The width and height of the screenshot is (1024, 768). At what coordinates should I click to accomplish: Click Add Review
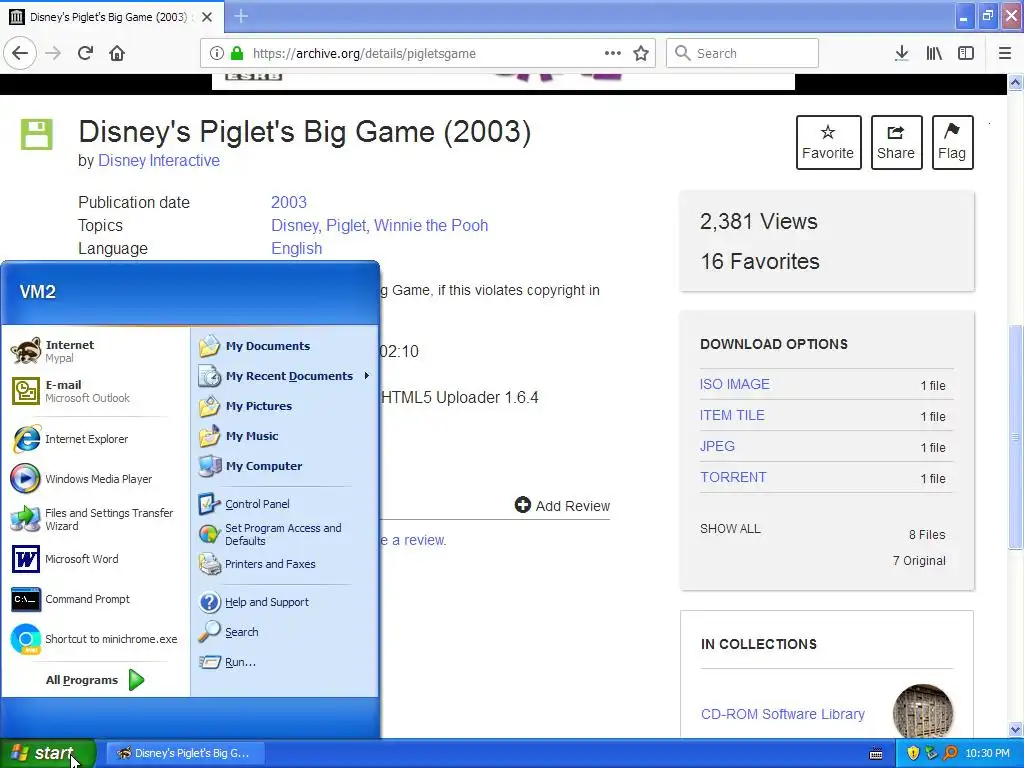pos(562,505)
